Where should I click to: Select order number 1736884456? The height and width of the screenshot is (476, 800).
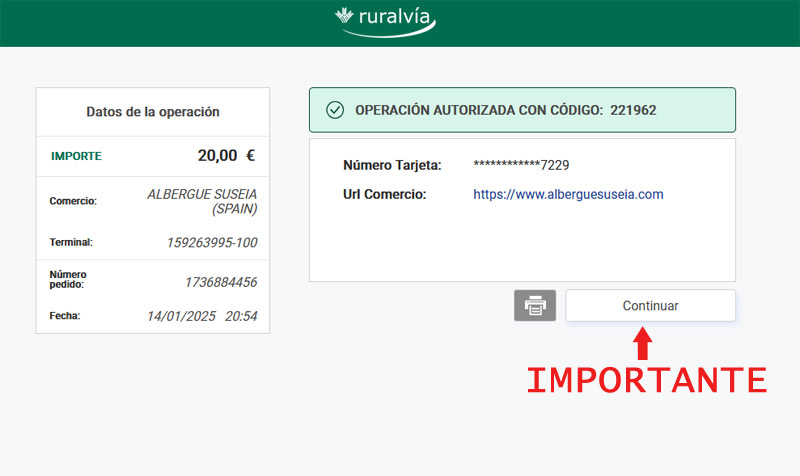tap(221, 282)
